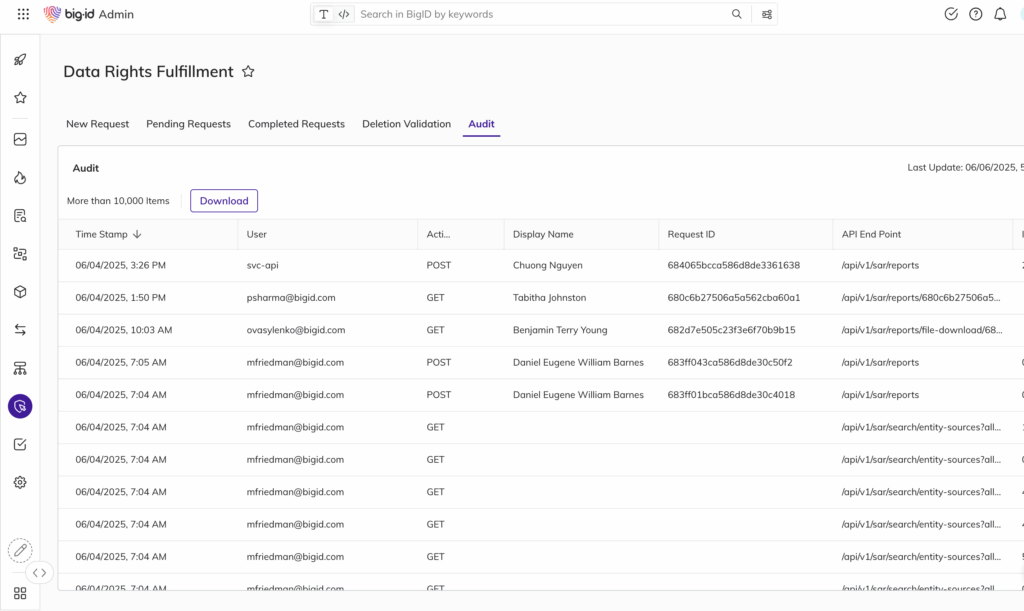Sort by the Time Stamp column header
This screenshot has height=611, width=1024.
pyautogui.click(x=108, y=234)
